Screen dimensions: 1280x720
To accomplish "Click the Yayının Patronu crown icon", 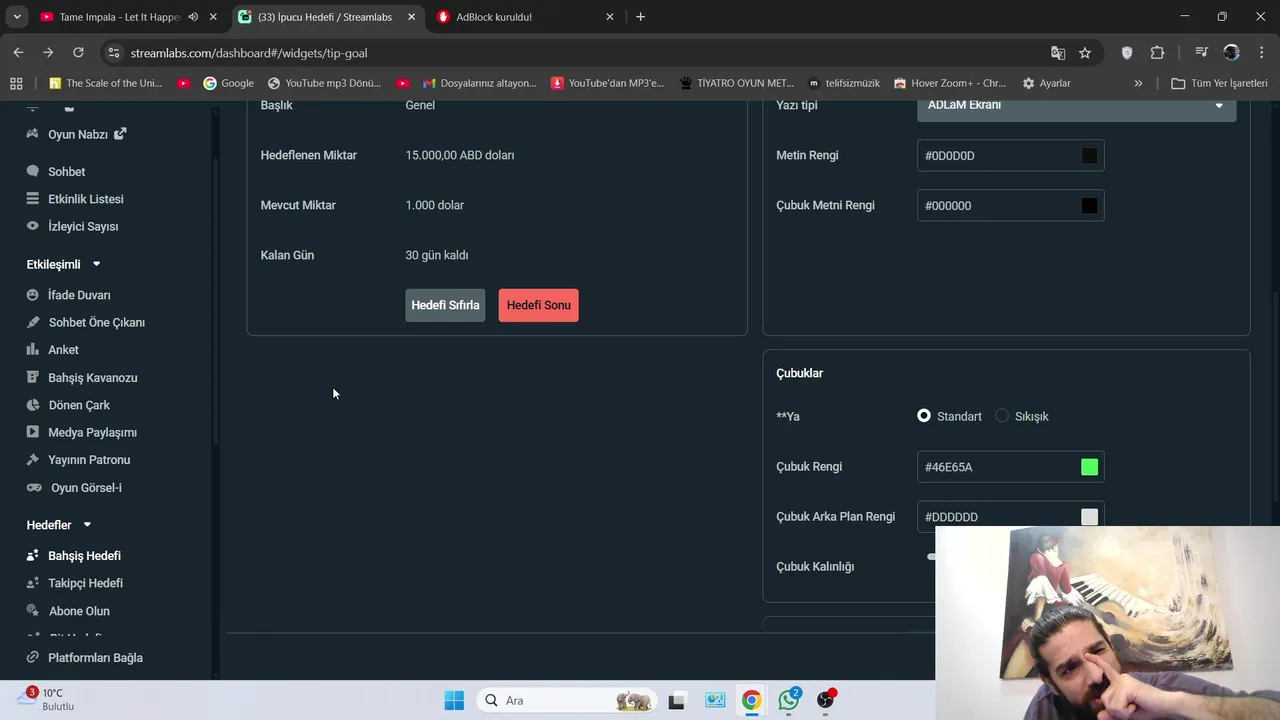I will pos(33,460).
